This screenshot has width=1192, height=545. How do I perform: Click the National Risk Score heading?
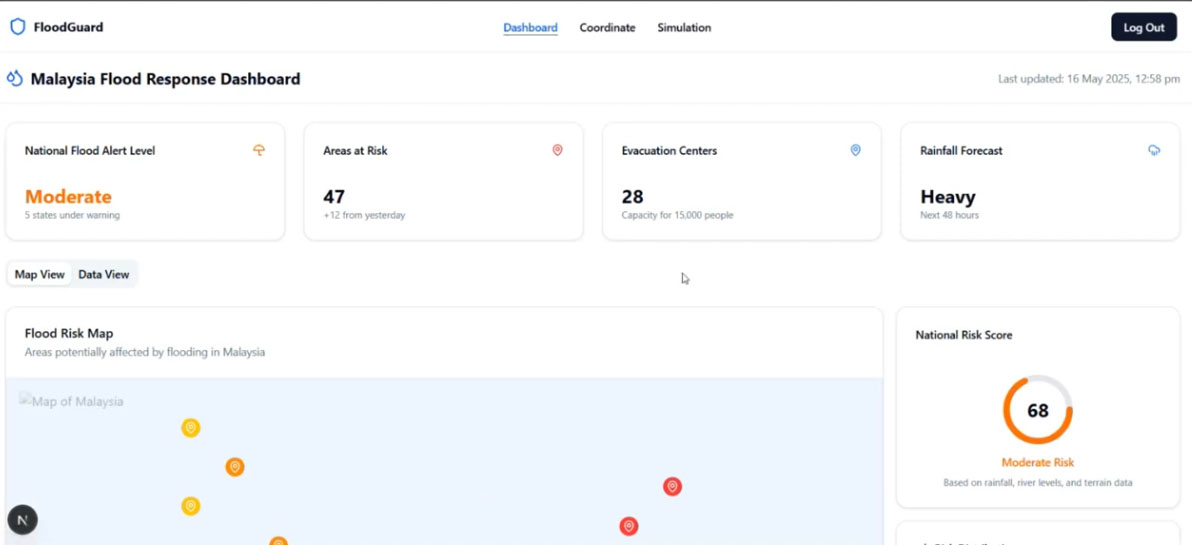[963, 334]
